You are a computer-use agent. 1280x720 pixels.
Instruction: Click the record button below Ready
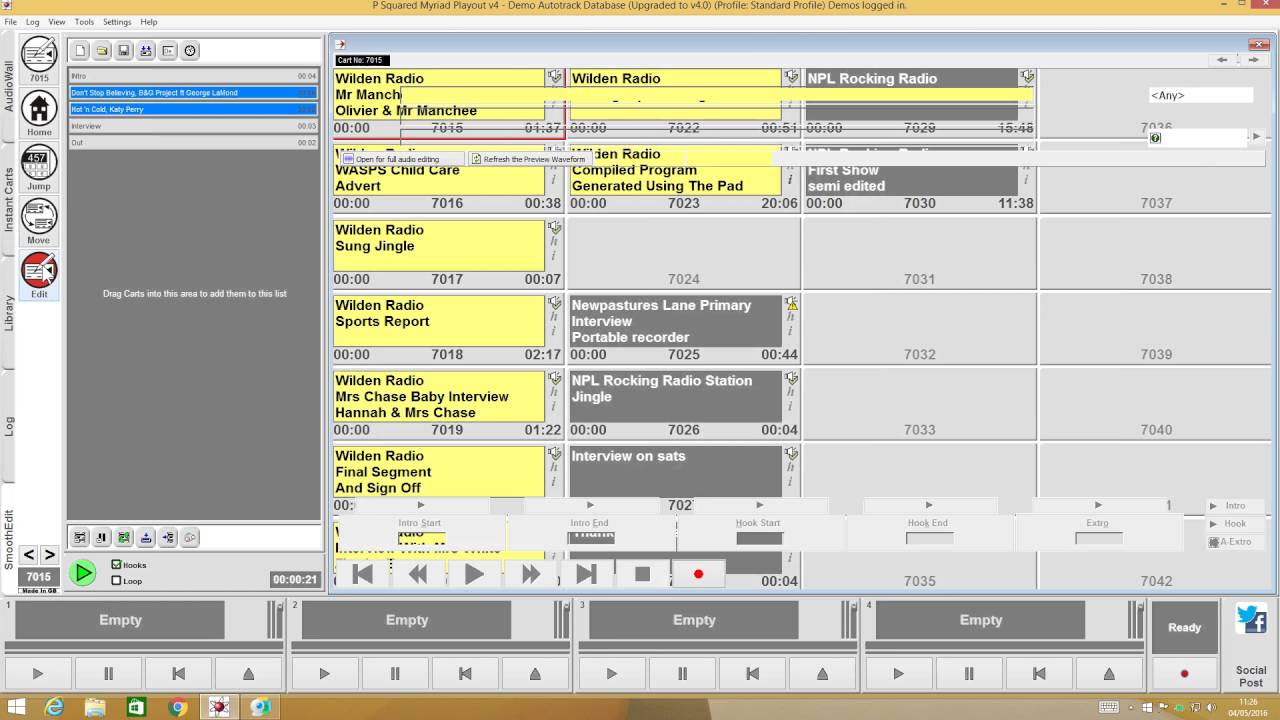click(x=1184, y=674)
